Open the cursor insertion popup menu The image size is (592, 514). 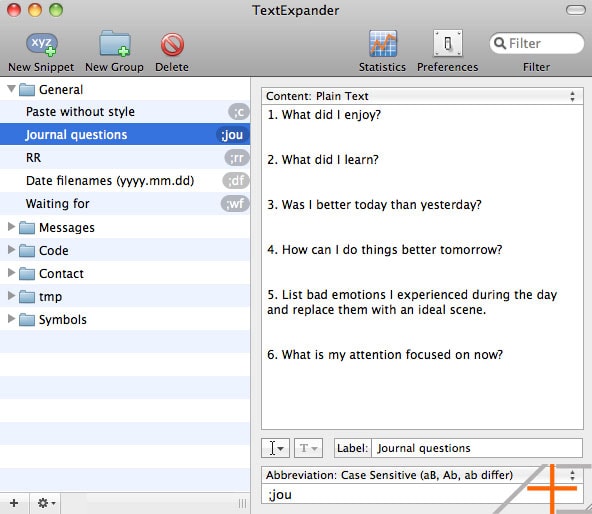(x=275, y=448)
